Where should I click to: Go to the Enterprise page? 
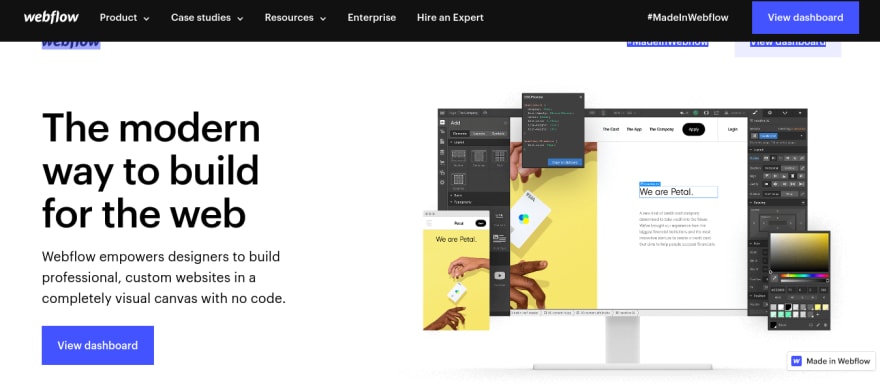point(372,18)
